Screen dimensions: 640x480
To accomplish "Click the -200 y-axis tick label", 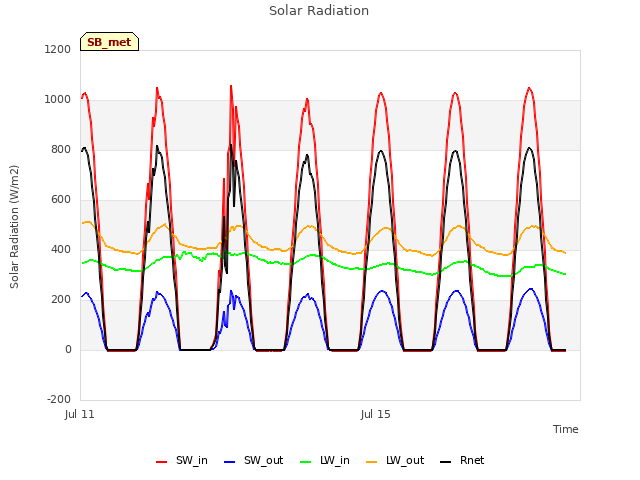I will click(59, 399).
